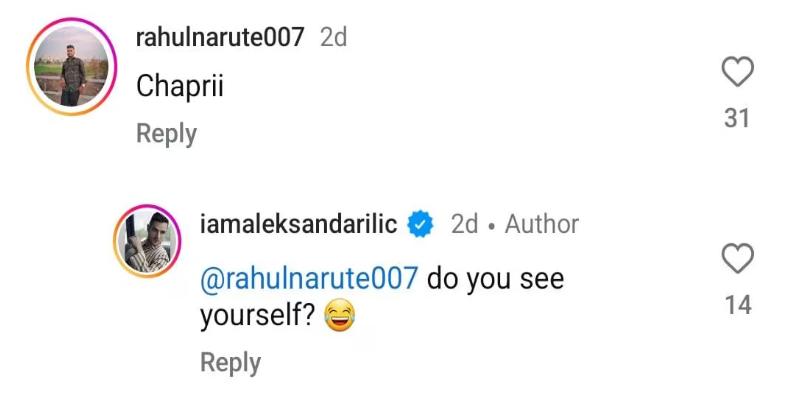Screen dimensions: 801x397
Task: Open rahulnarute007's profile picture story ring
Action: [72, 66]
